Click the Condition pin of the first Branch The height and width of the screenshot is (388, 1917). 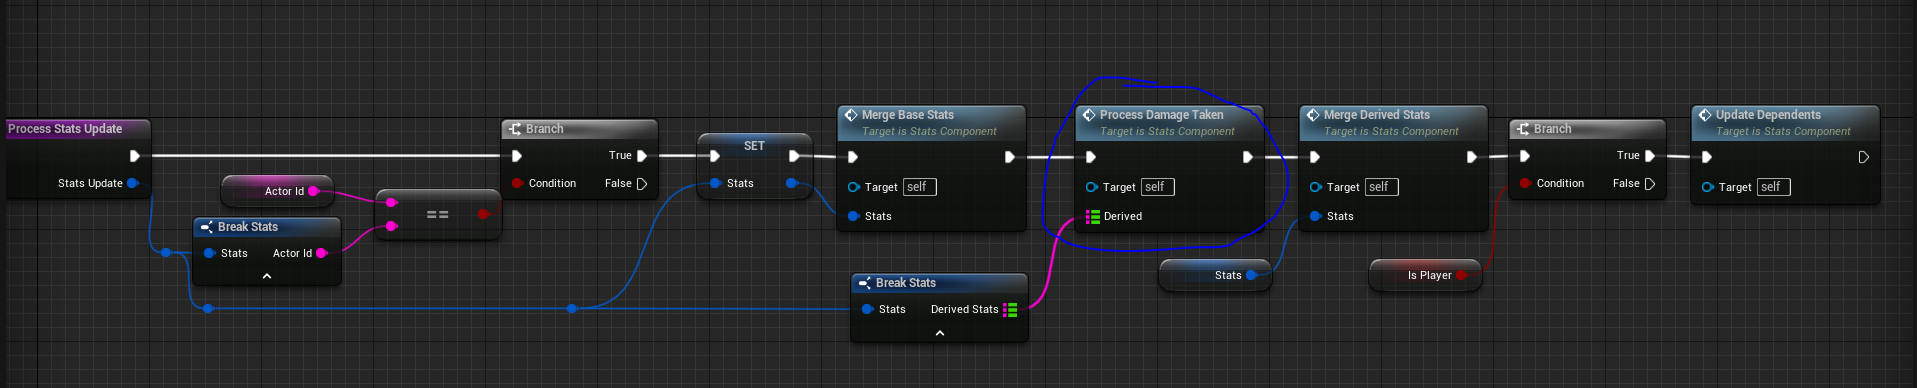pos(517,183)
